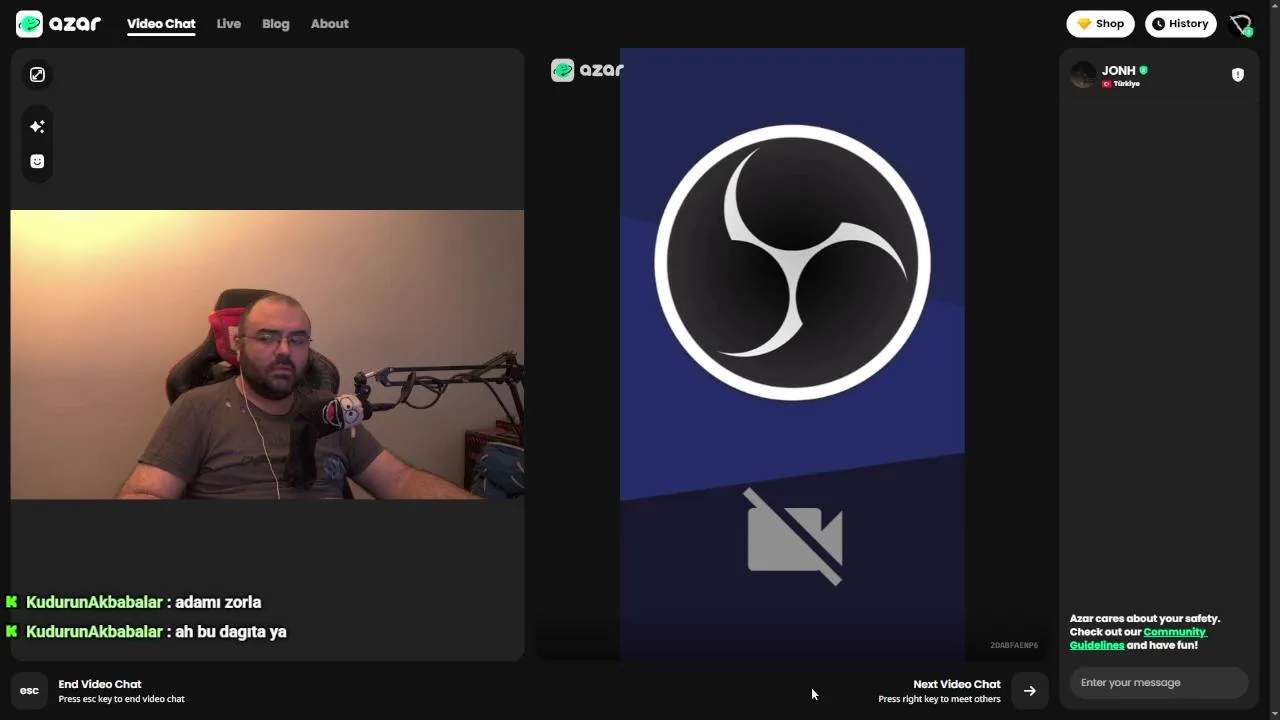Focus the Enter your message field
The image size is (1280, 720).
pos(1158,683)
